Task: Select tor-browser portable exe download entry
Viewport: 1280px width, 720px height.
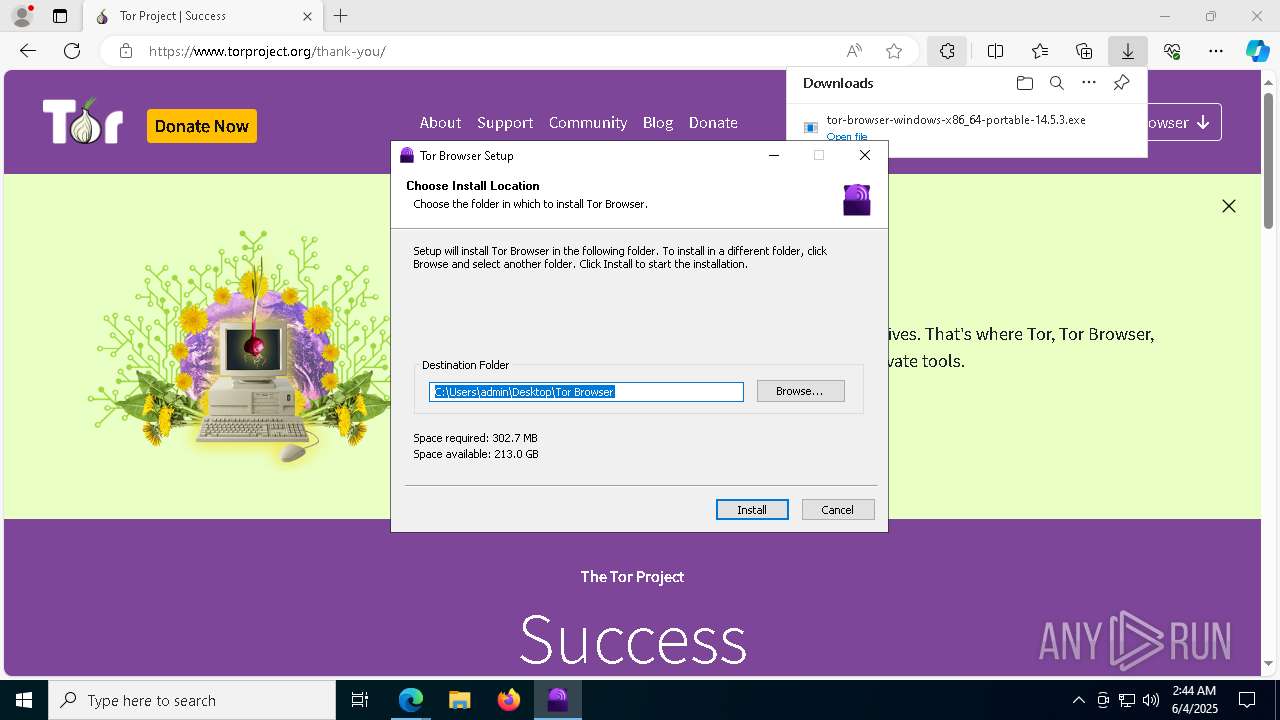Action: click(x=956, y=120)
